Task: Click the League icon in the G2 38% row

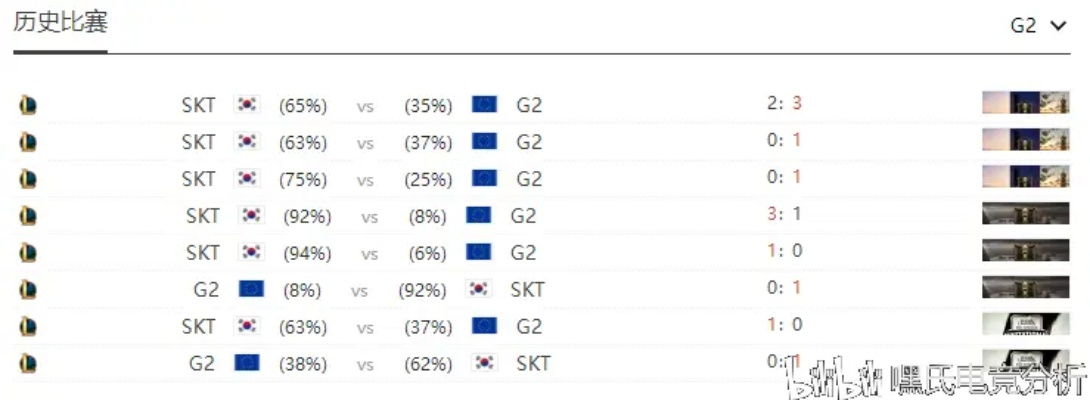Action: point(28,363)
